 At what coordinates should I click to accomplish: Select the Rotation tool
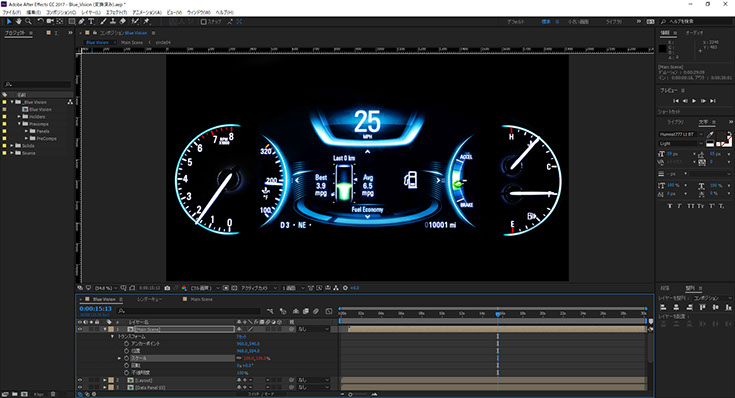(40, 22)
